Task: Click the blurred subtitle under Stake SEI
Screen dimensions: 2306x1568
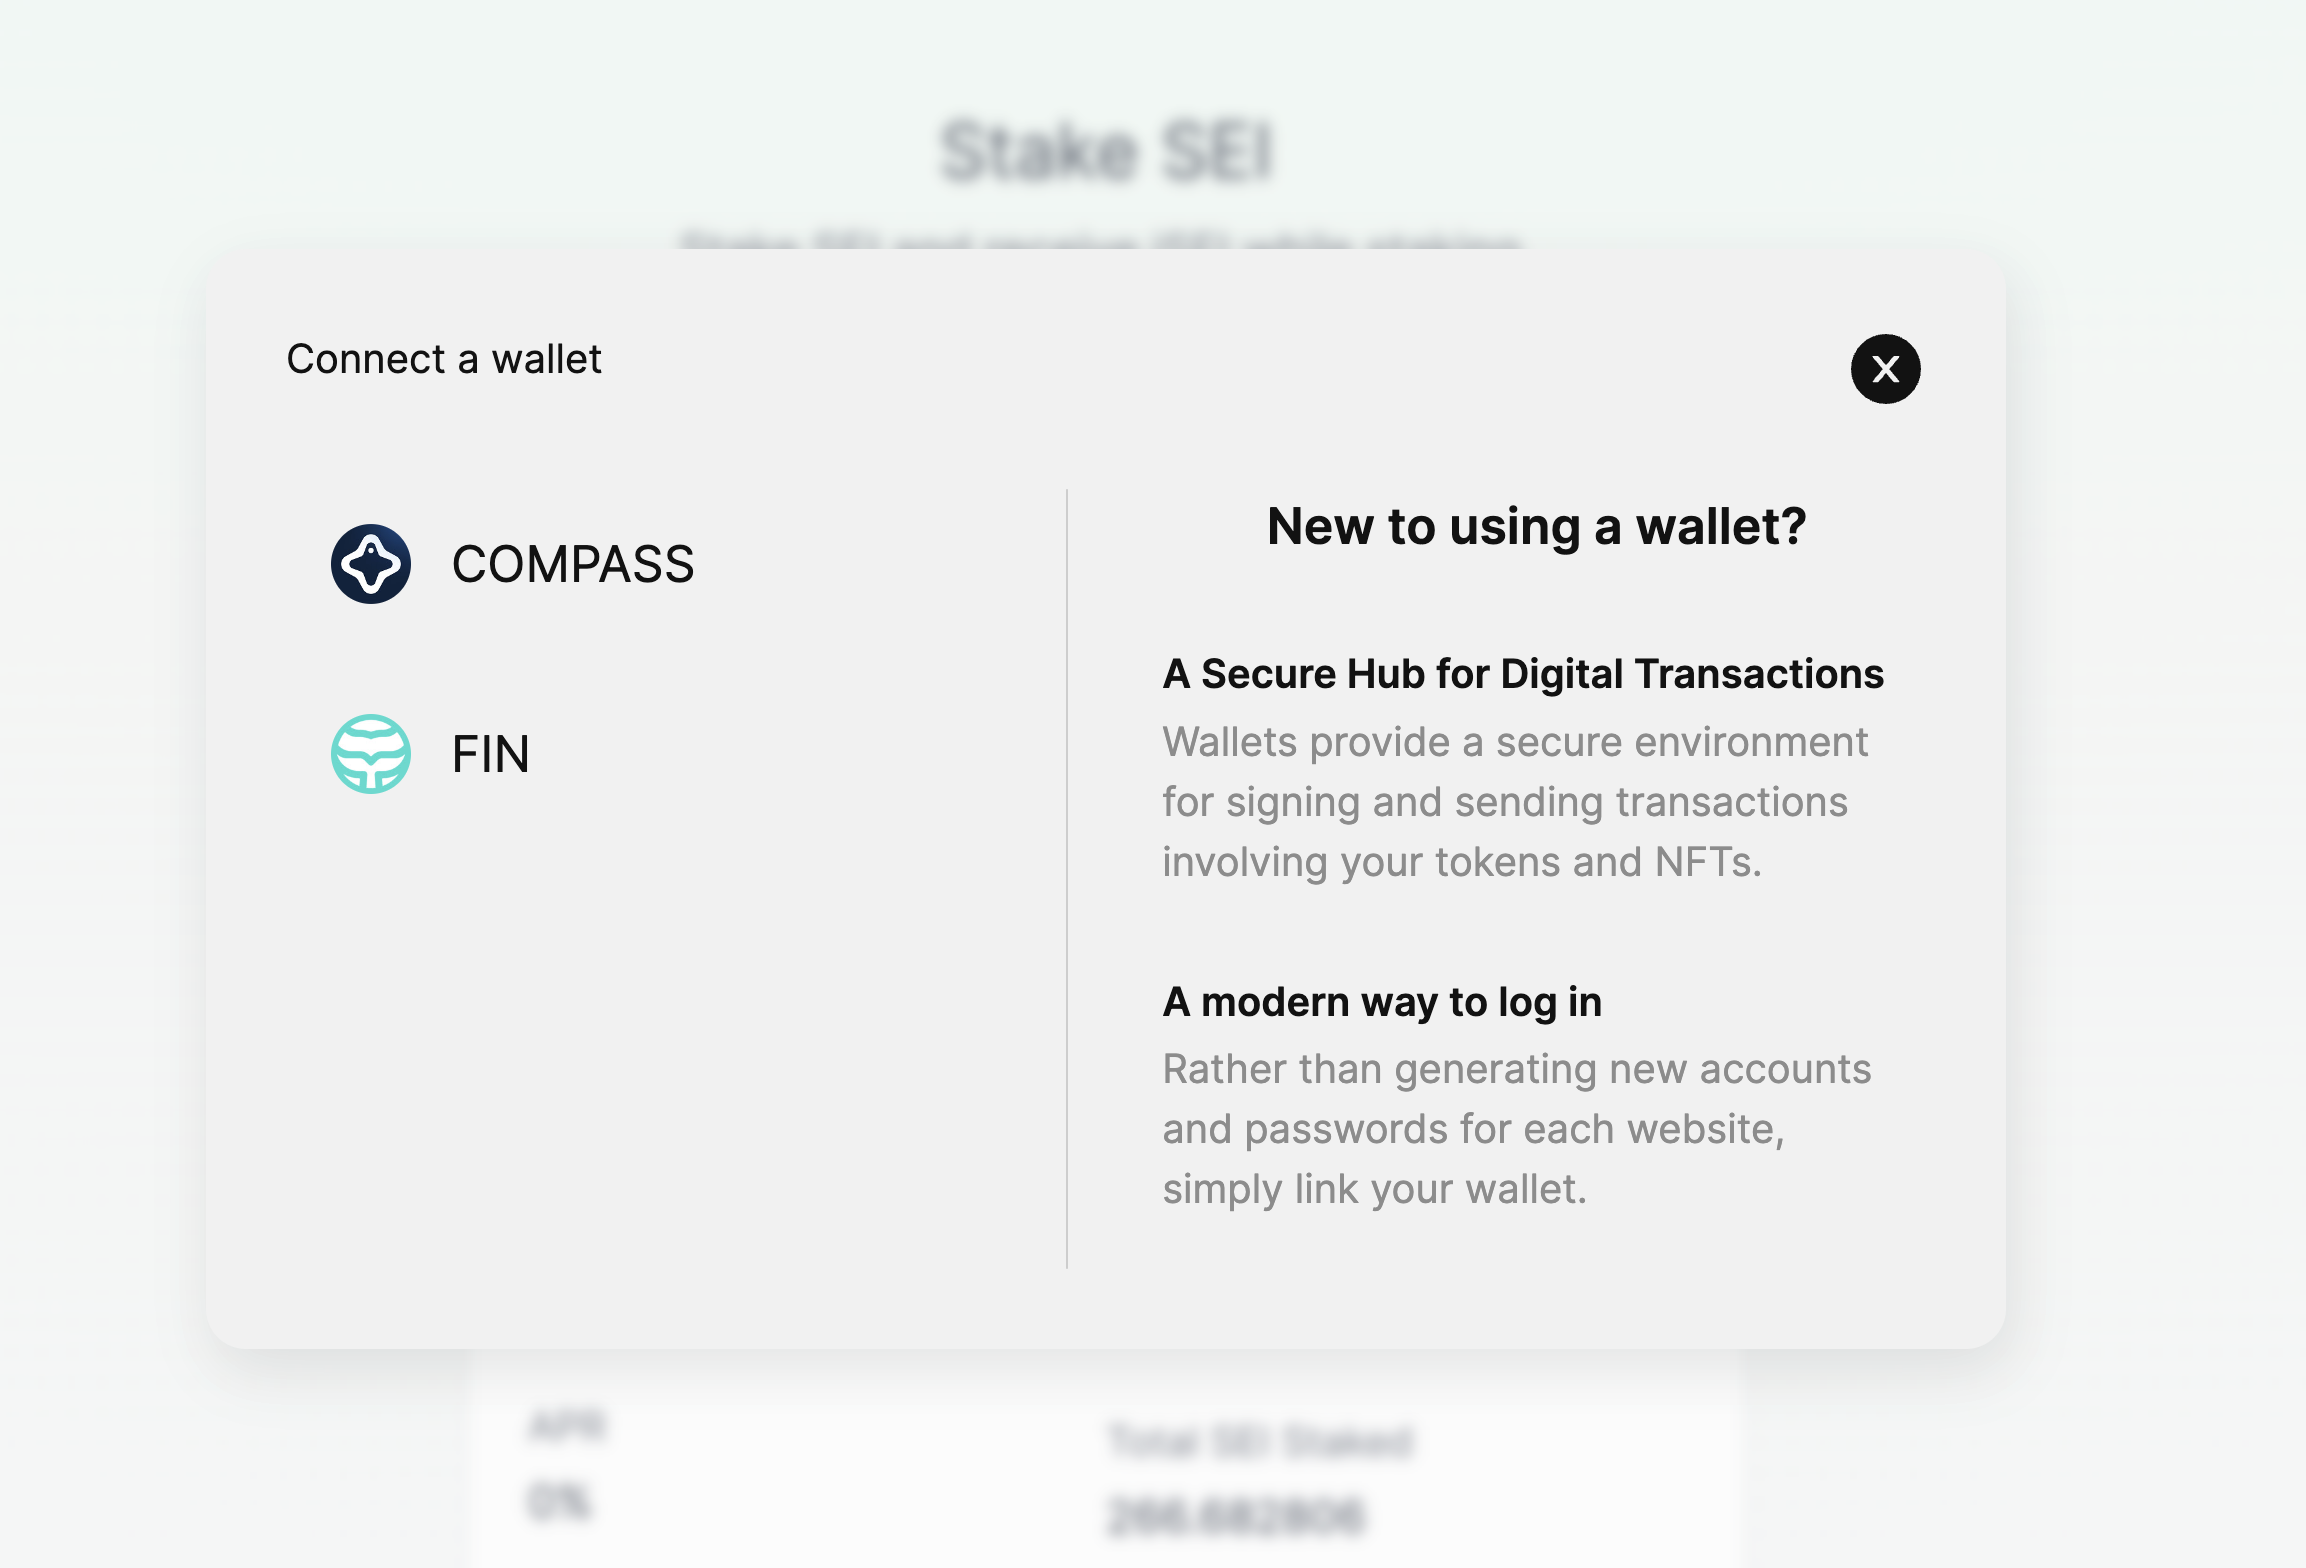Action: (1100, 240)
